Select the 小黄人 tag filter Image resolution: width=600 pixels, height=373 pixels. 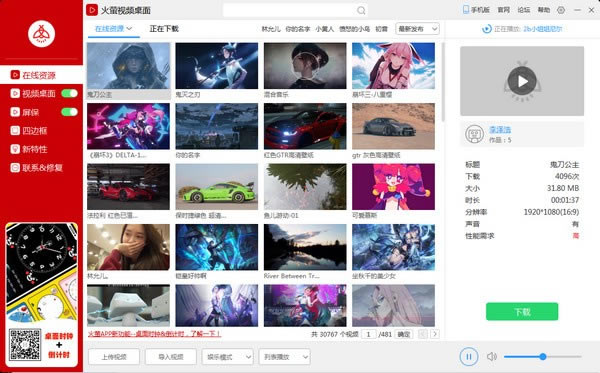click(324, 29)
